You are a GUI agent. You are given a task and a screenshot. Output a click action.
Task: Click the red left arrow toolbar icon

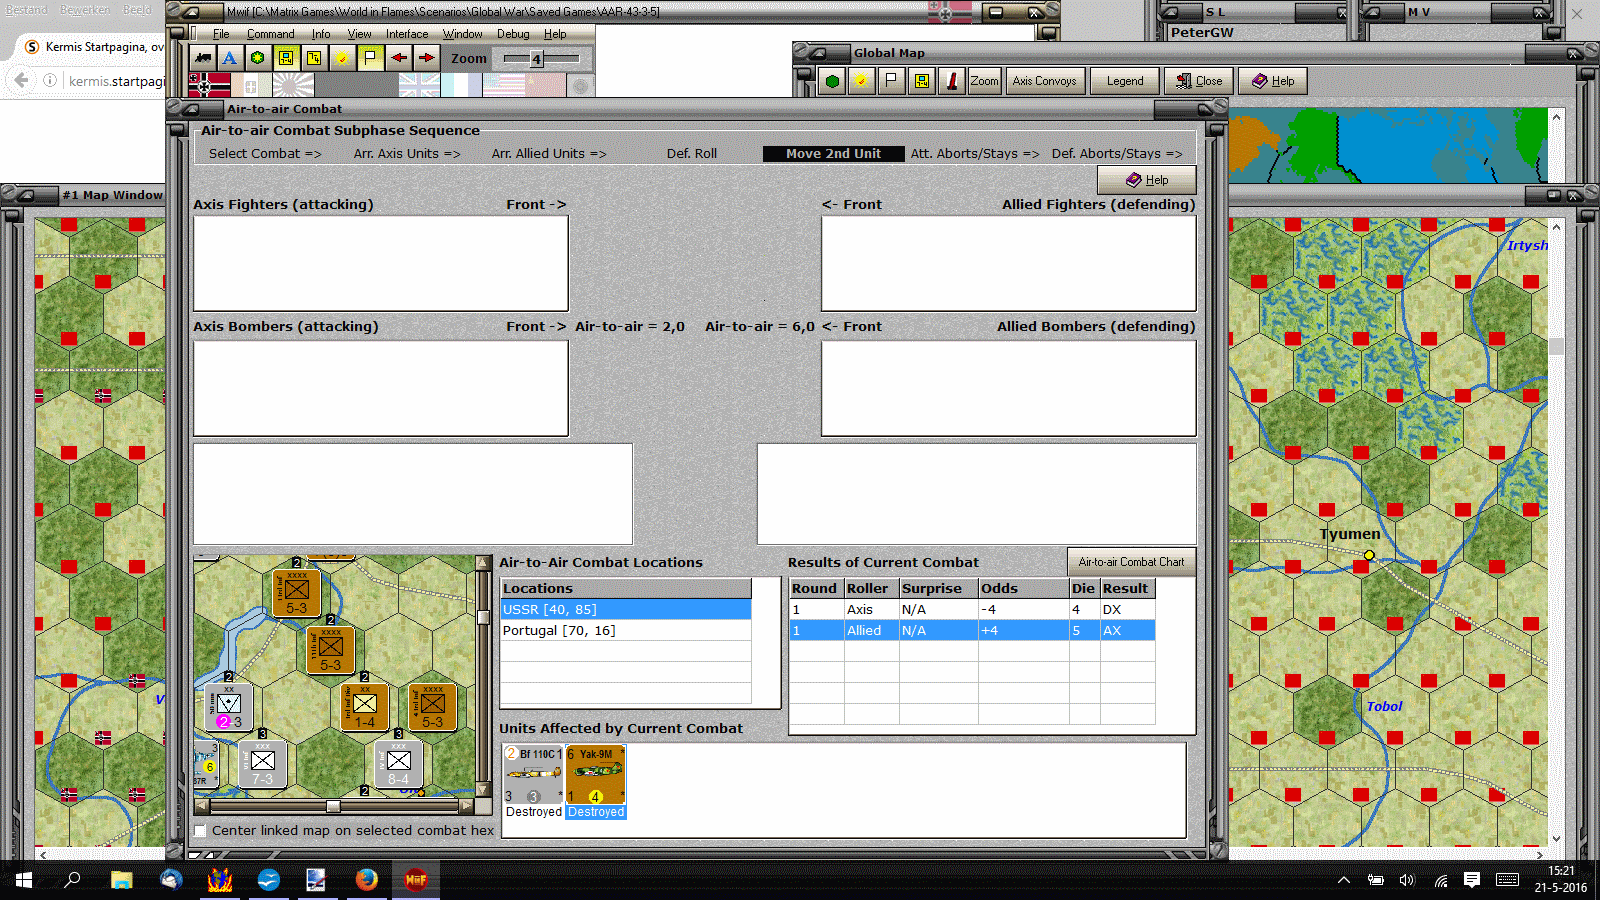click(x=398, y=58)
